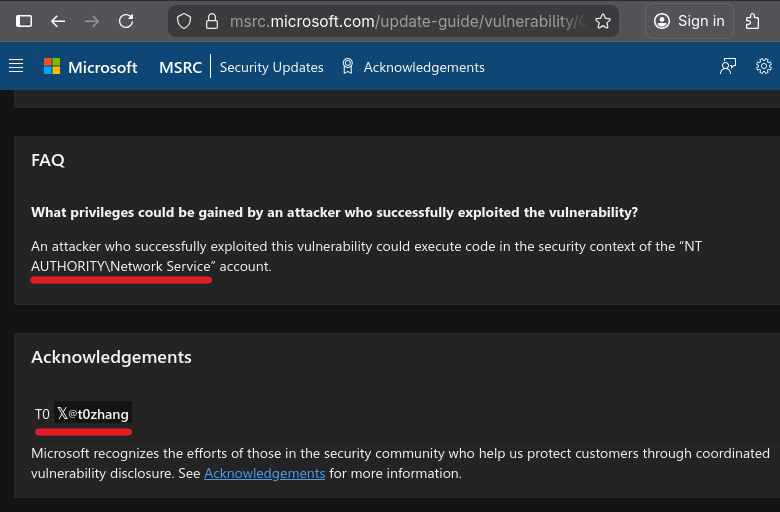The height and width of the screenshot is (512, 780).
Task: Bookmark this page with the star
Action: click(x=603, y=21)
